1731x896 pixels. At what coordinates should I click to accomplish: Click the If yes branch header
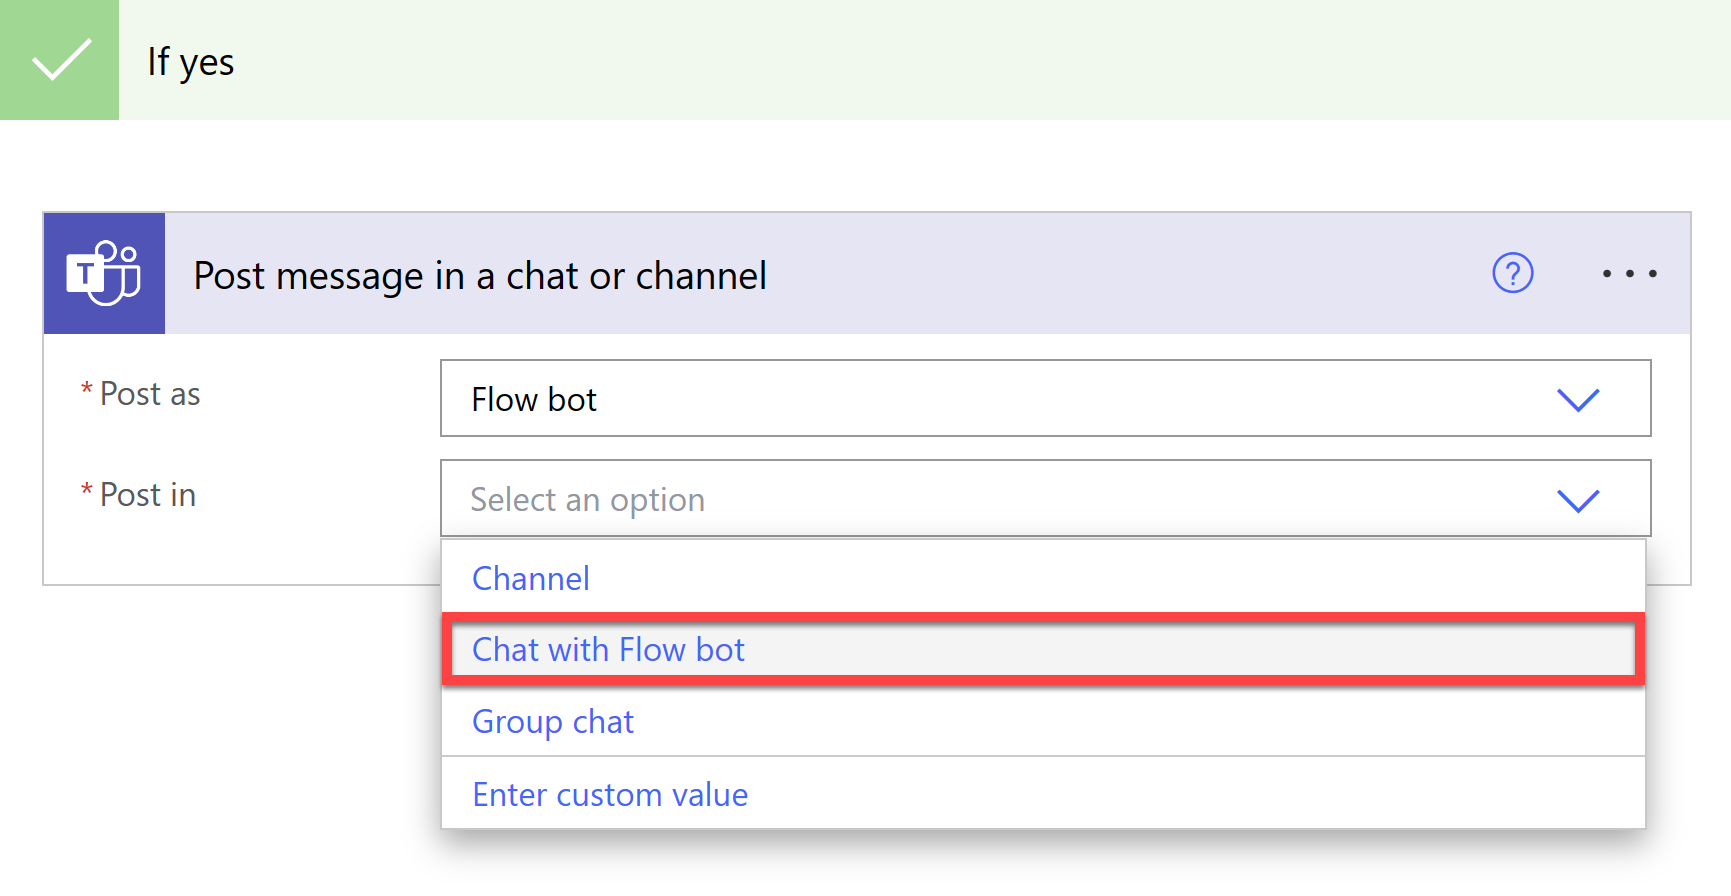click(x=865, y=60)
